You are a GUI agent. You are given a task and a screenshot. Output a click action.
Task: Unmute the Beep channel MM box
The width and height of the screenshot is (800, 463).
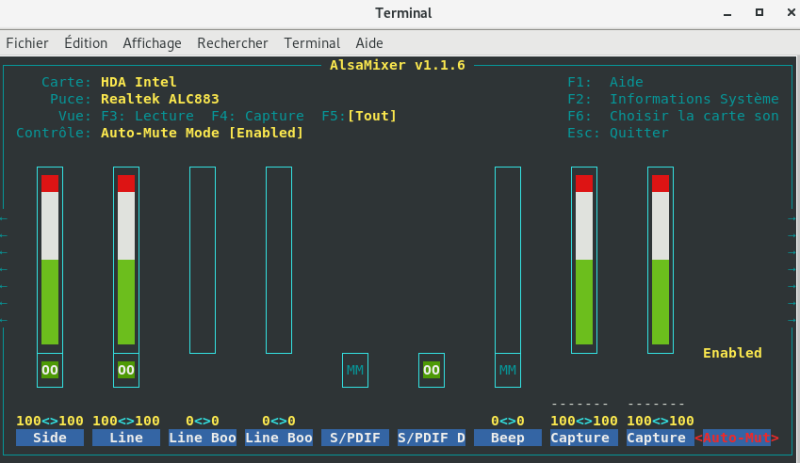pyautogui.click(x=508, y=370)
